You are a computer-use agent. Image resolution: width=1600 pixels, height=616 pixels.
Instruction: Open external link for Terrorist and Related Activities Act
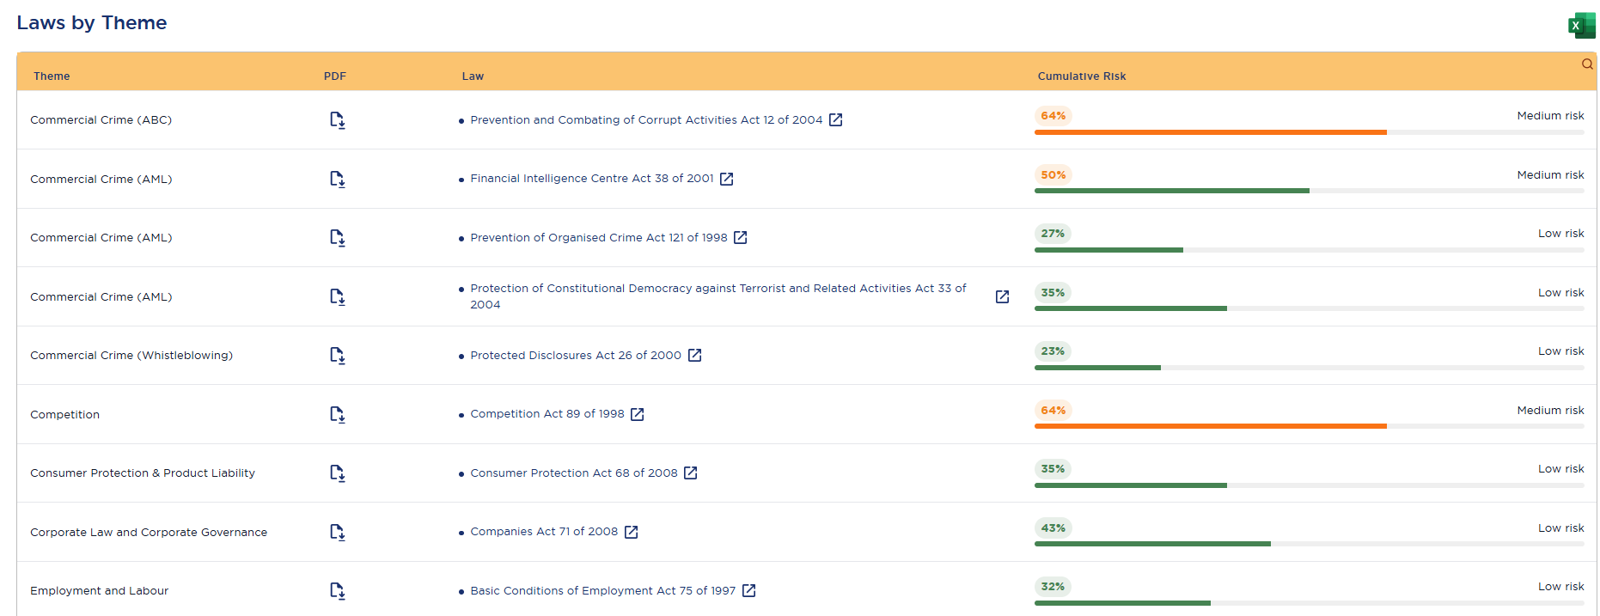coord(1002,297)
